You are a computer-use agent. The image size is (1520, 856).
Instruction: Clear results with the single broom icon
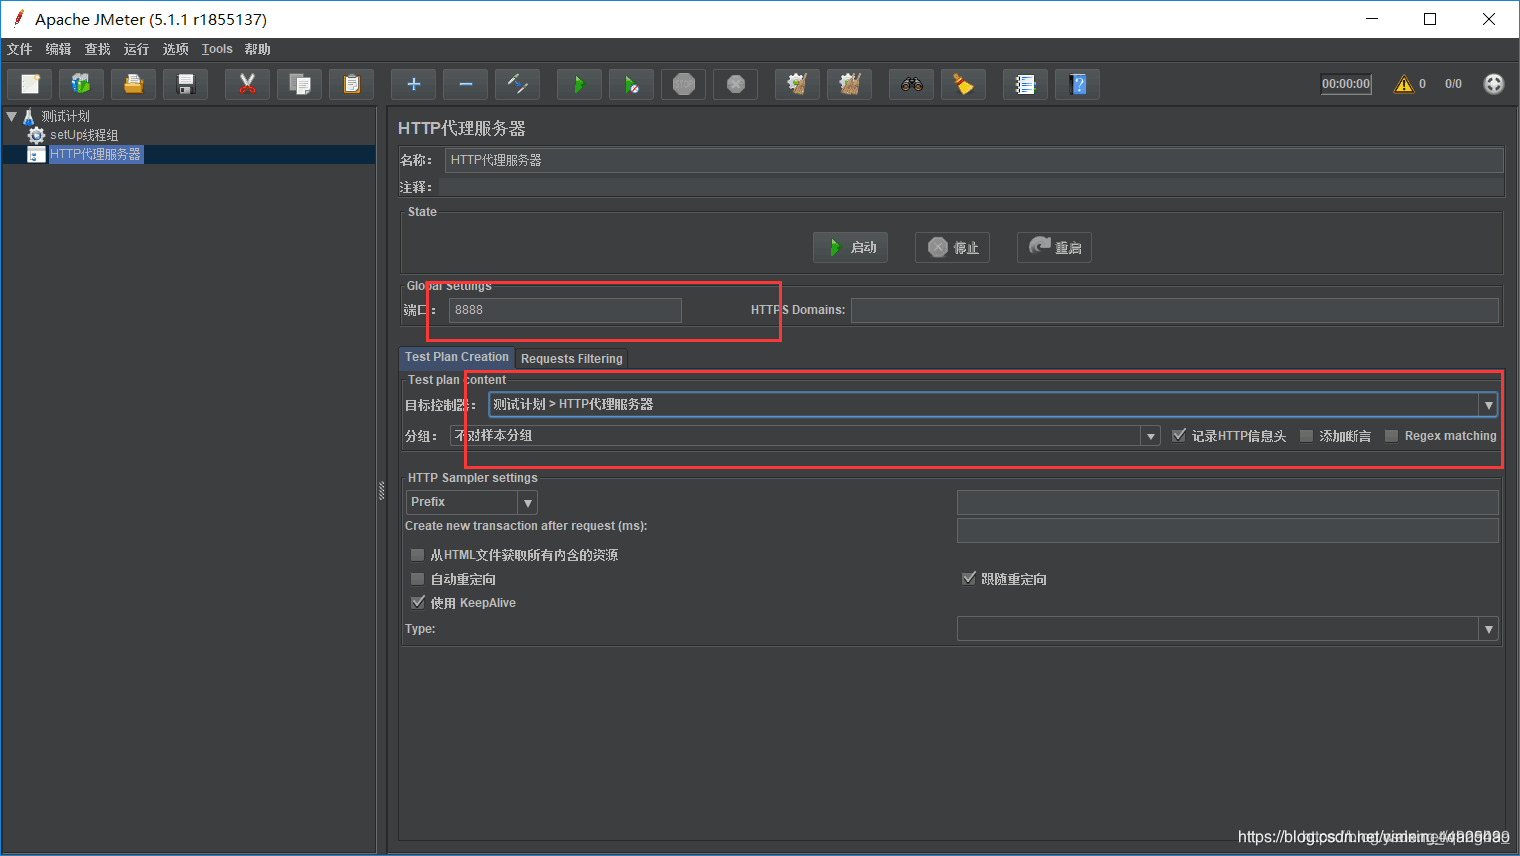tap(797, 84)
